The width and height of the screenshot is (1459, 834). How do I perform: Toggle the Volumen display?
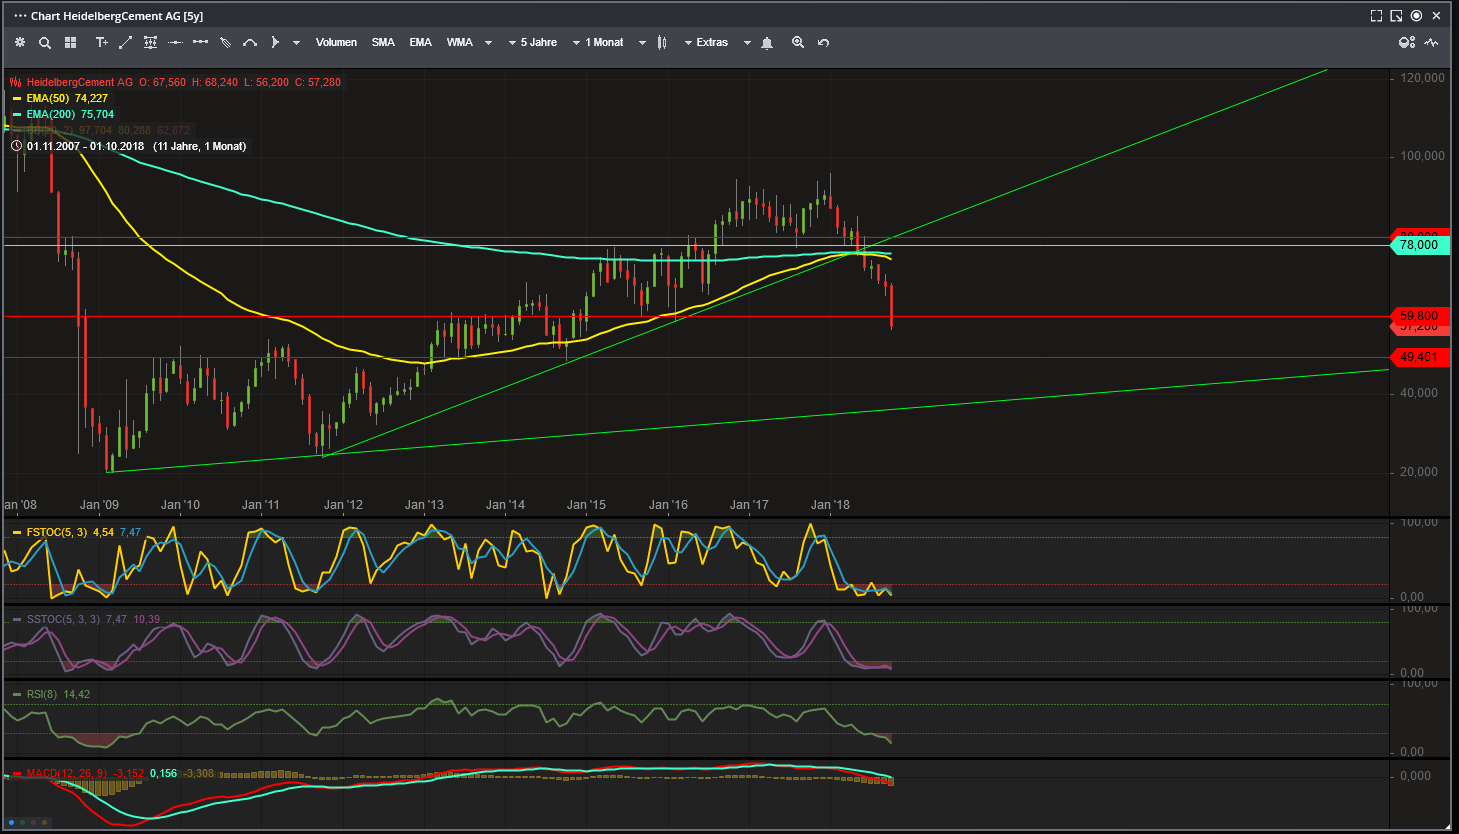point(336,42)
